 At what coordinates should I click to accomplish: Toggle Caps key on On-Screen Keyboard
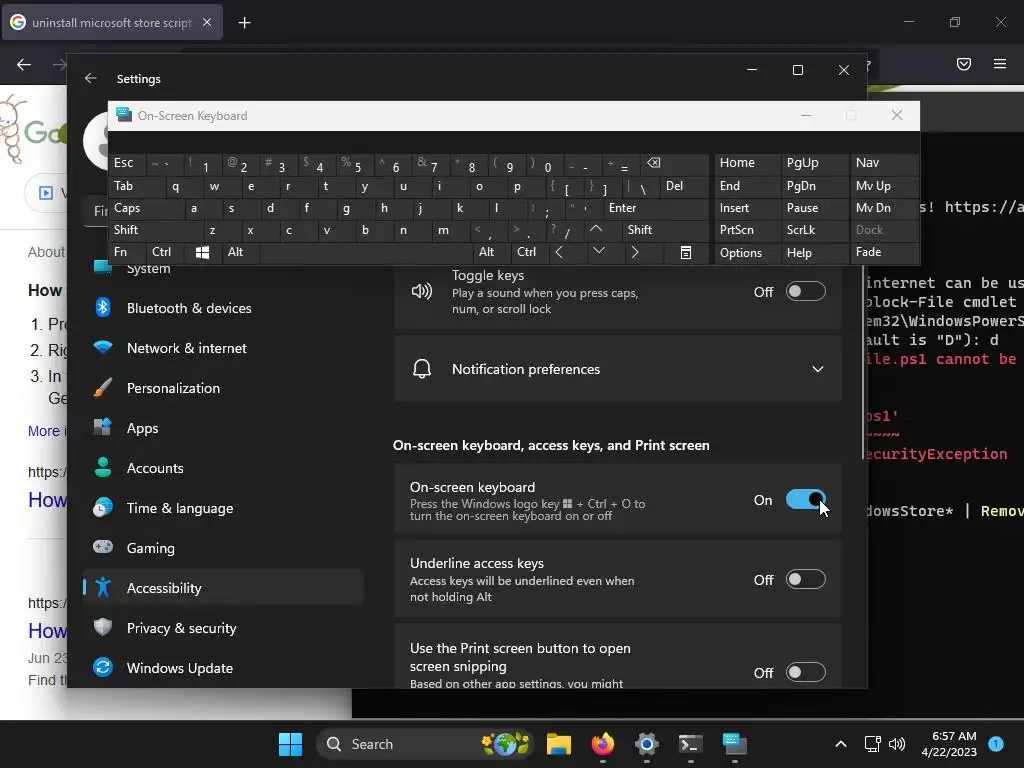(146, 208)
